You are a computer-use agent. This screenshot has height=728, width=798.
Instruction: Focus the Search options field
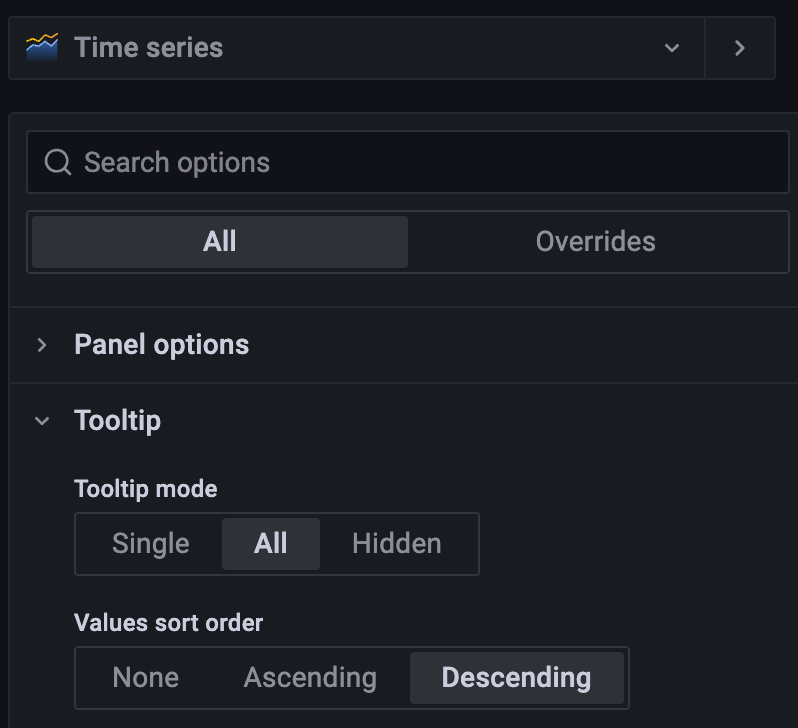(420, 162)
